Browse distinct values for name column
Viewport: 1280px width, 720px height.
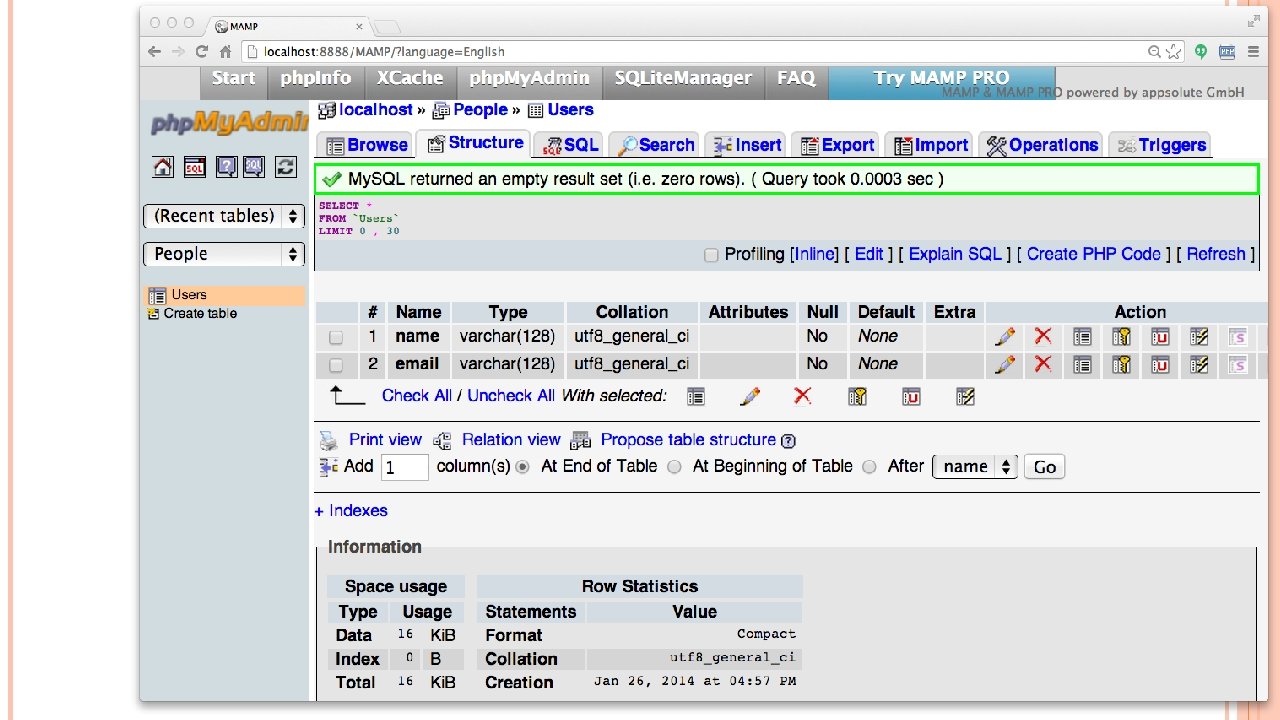pyautogui.click(x=1082, y=337)
